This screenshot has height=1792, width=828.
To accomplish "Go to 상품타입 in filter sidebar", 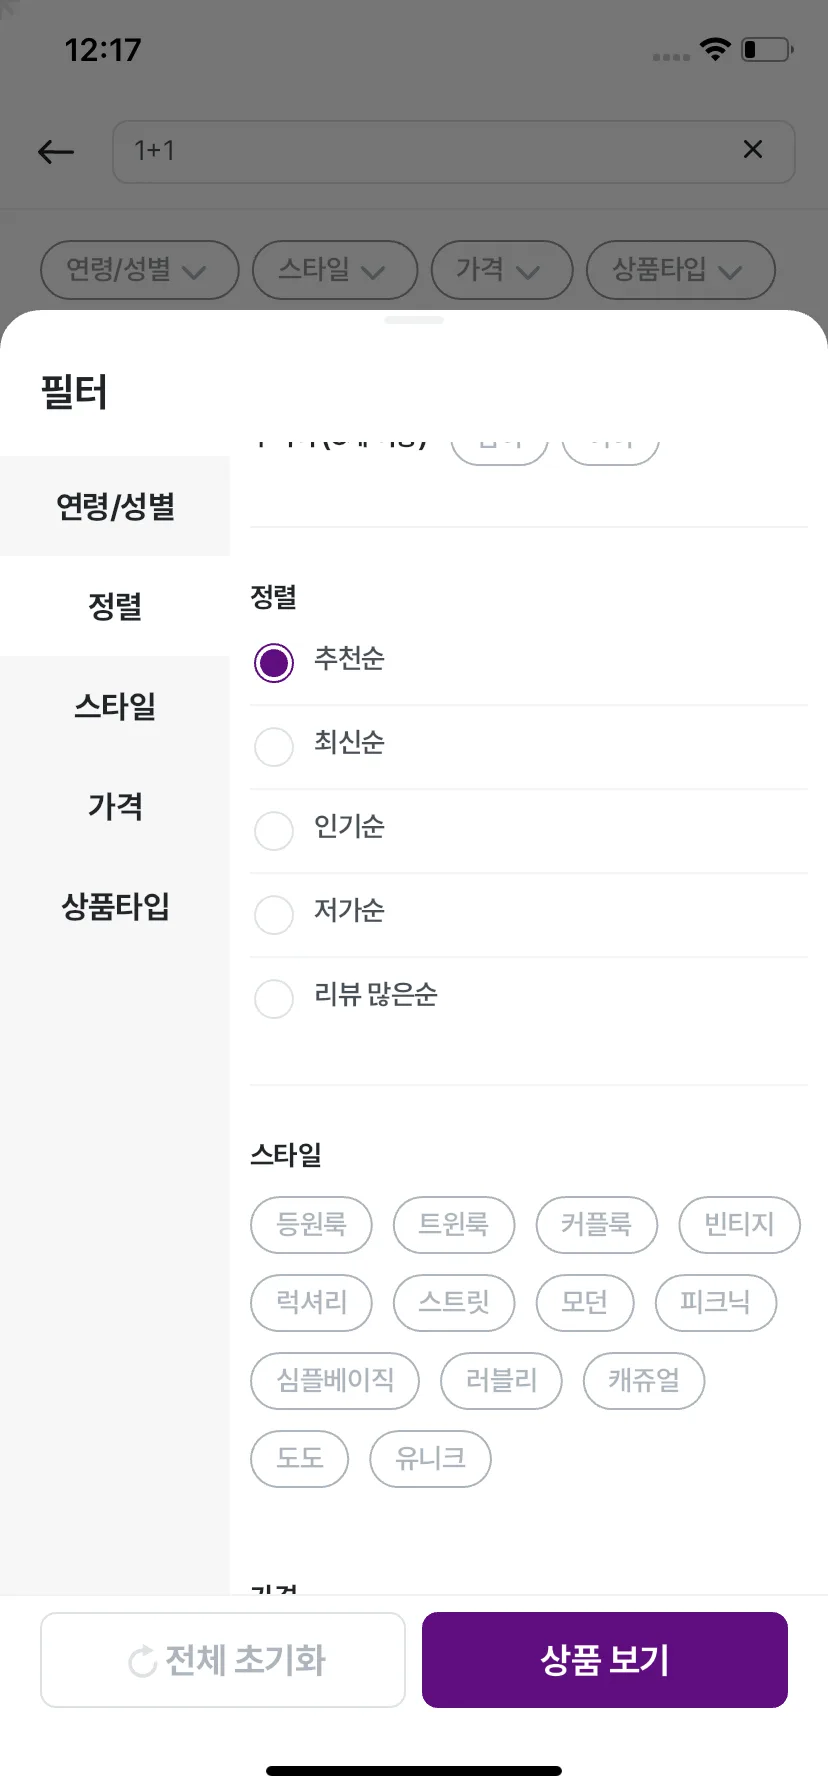I will click(x=115, y=906).
